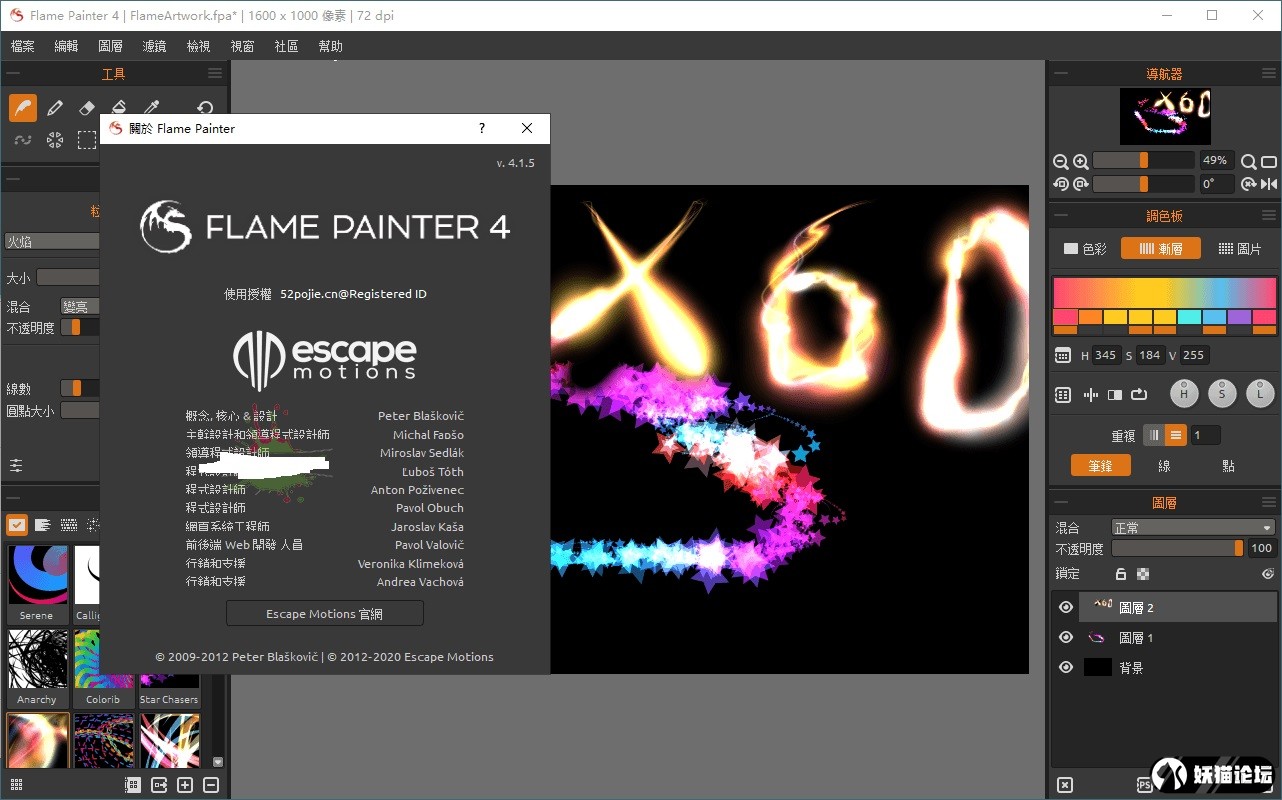Click the reset tool icon in Tools panel
The height and width of the screenshot is (800, 1282).
[x=205, y=108]
